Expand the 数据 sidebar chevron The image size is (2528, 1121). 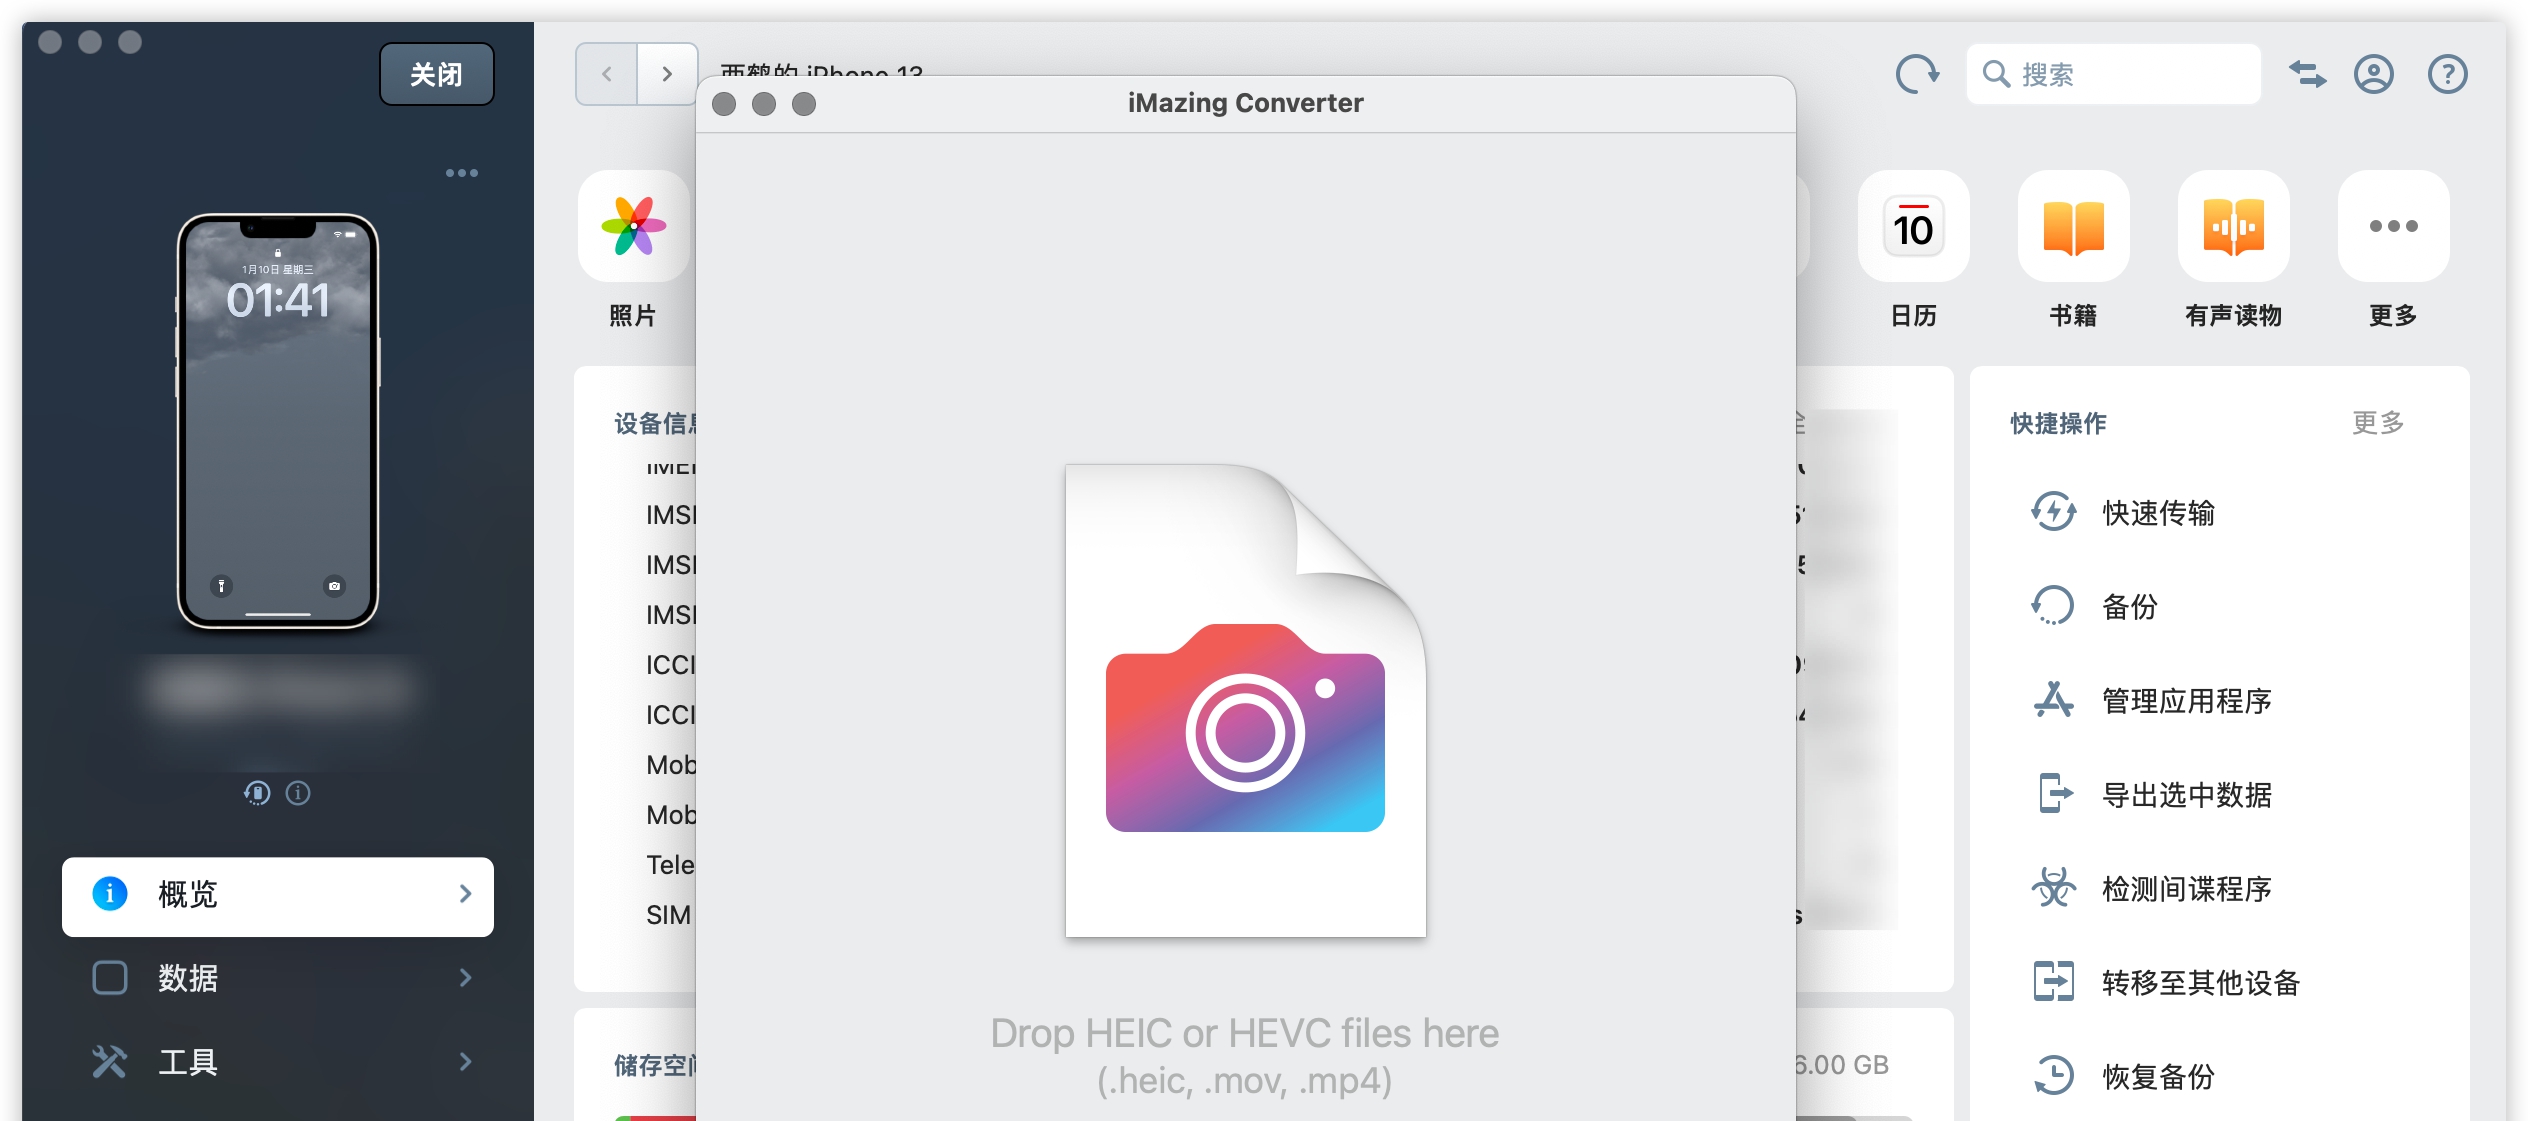[x=465, y=977]
